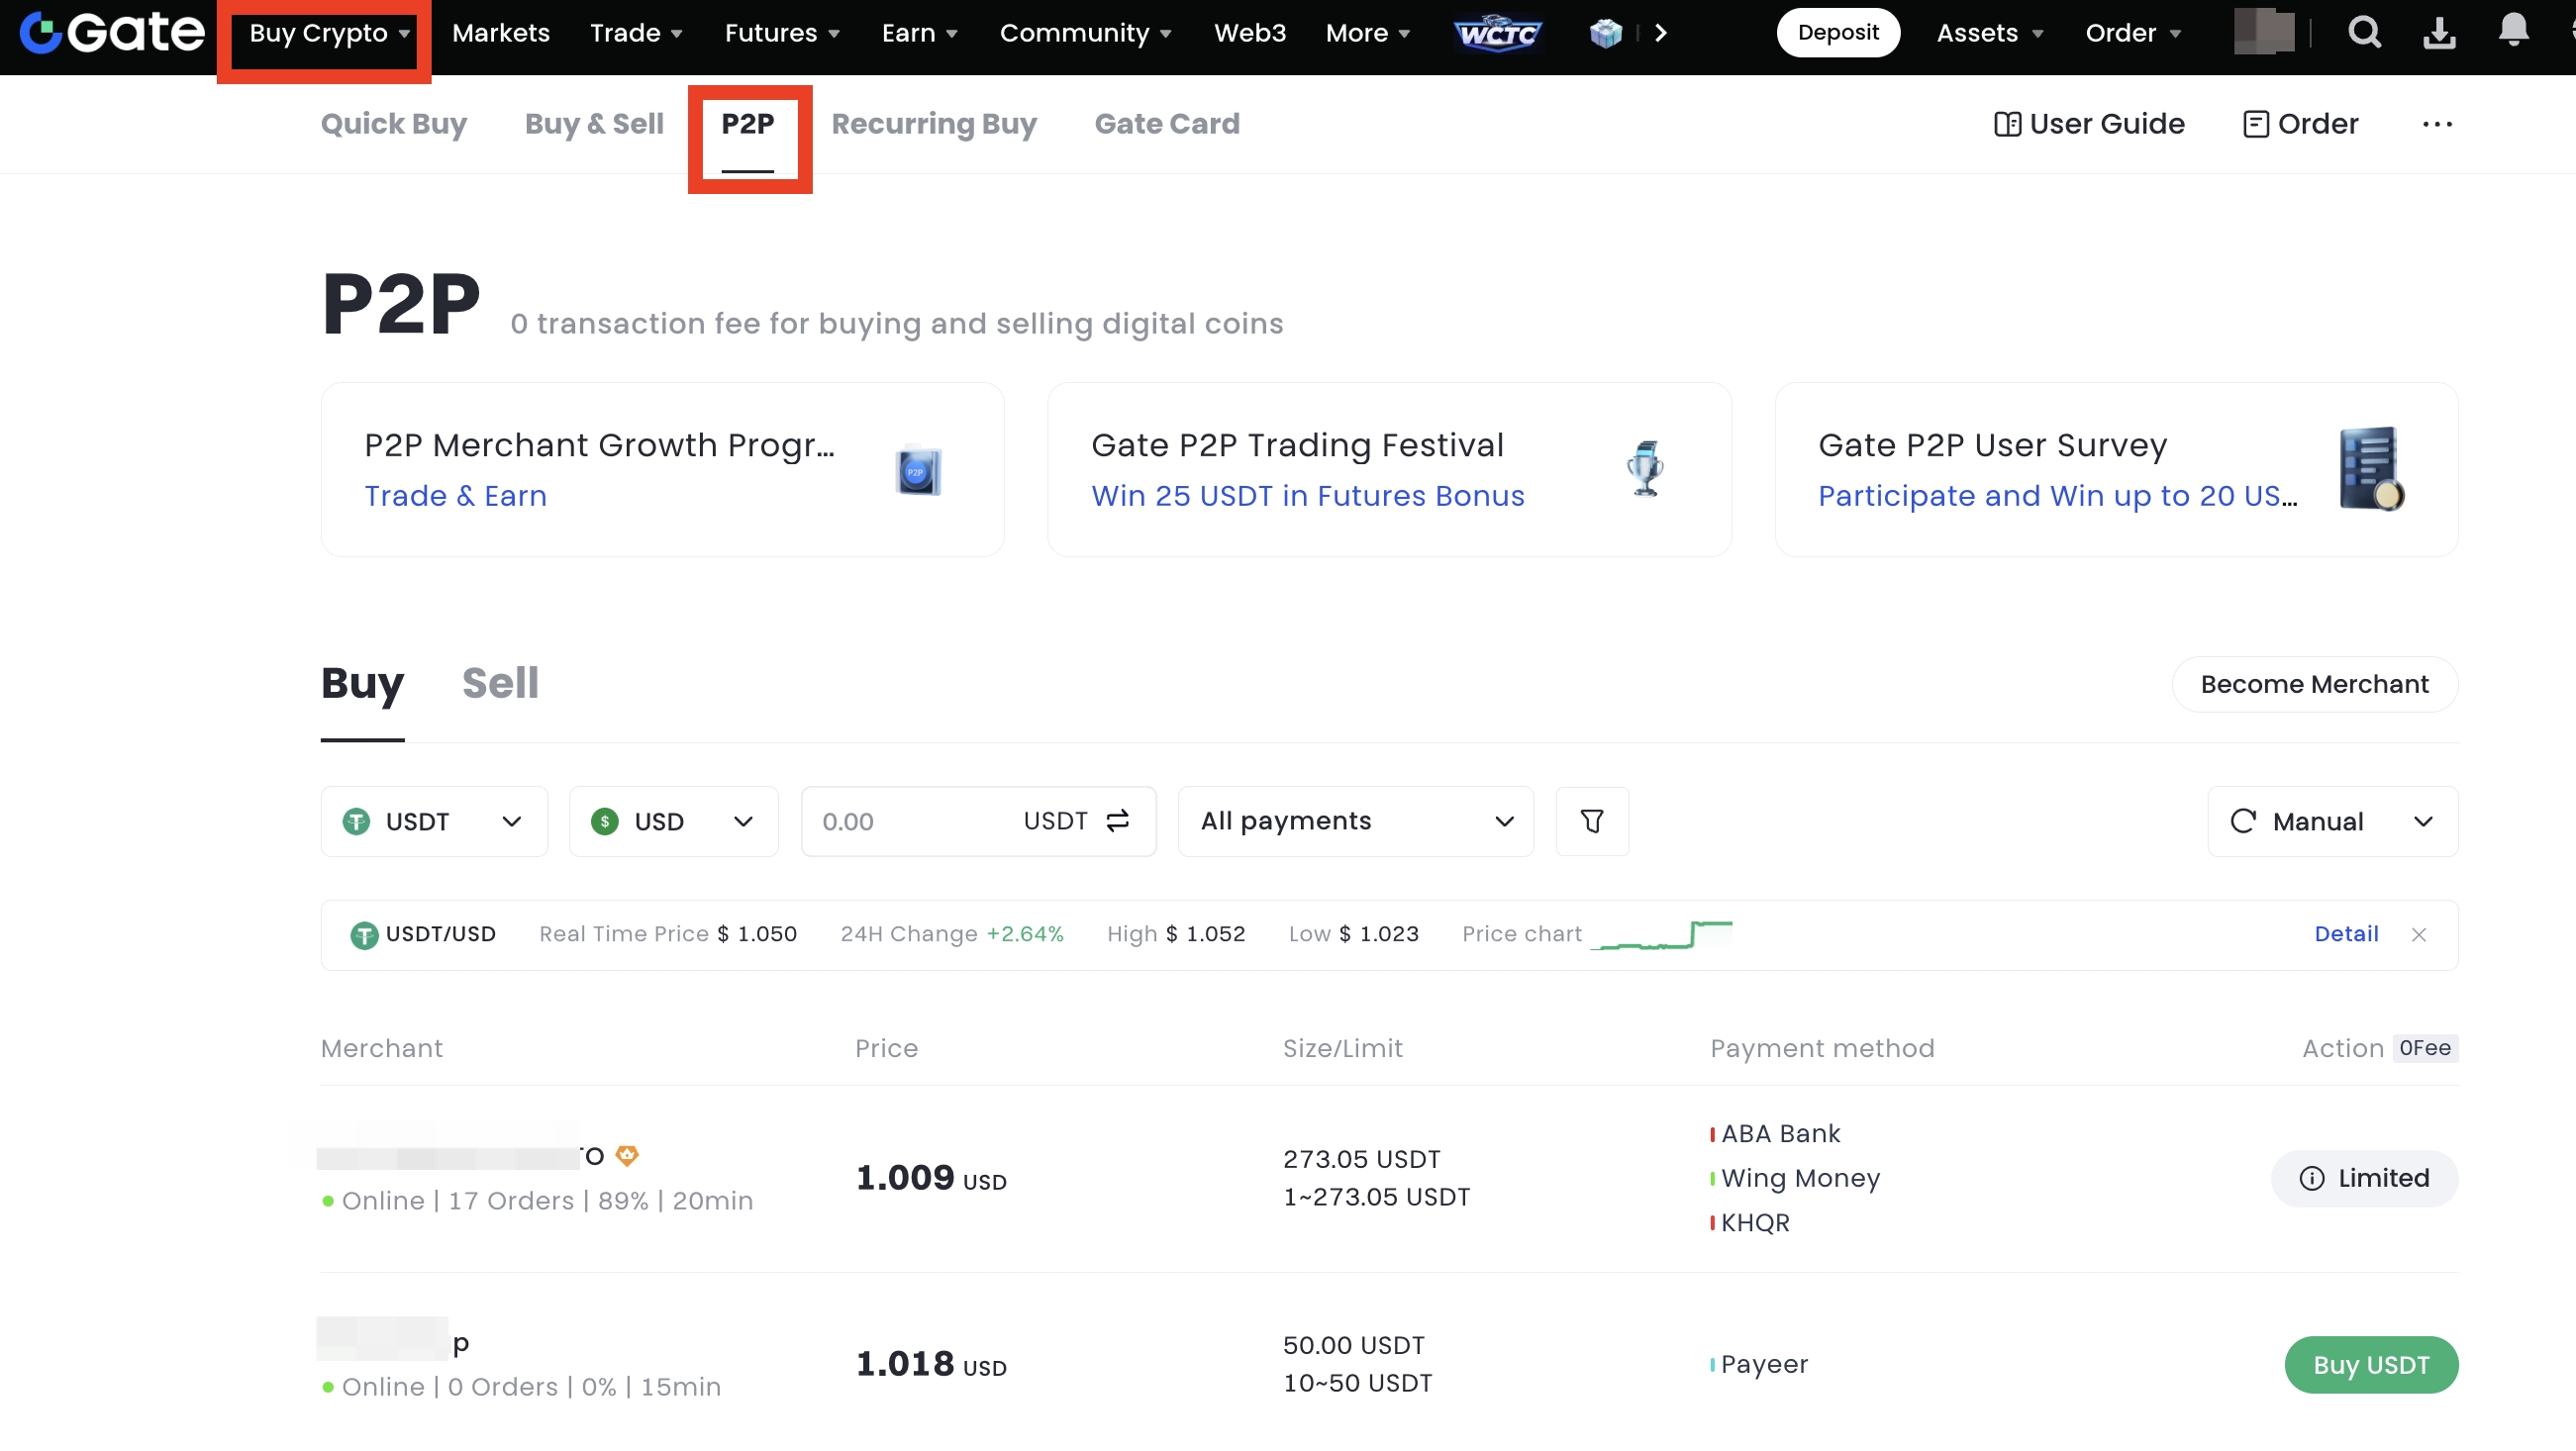Click the filter funnel icon
The height and width of the screenshot is (1451, 2576).
1592,822
